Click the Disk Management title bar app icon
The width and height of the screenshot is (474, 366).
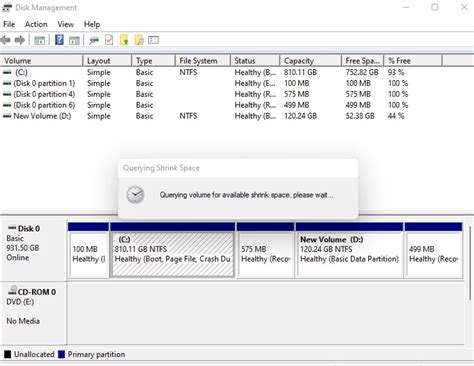click(7, 8)
